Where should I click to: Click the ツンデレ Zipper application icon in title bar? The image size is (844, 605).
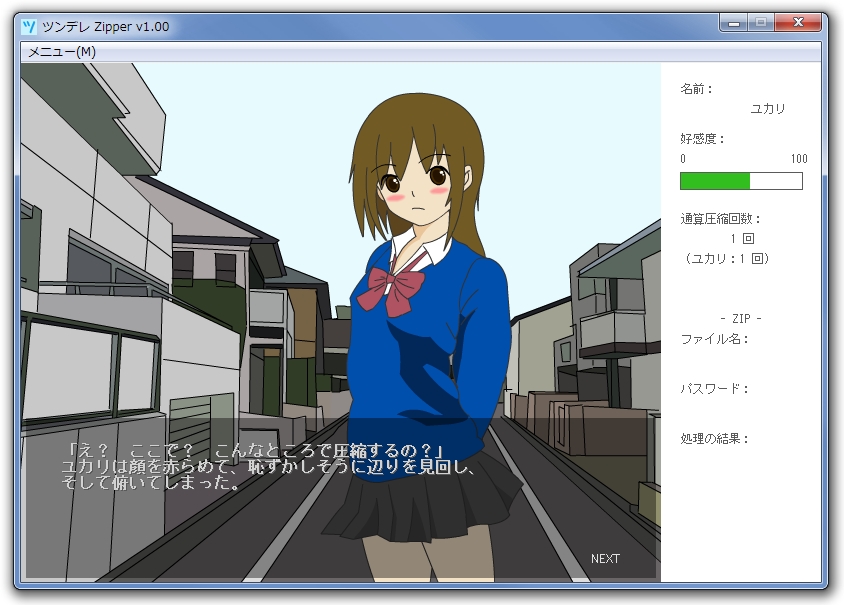(31, 27)
